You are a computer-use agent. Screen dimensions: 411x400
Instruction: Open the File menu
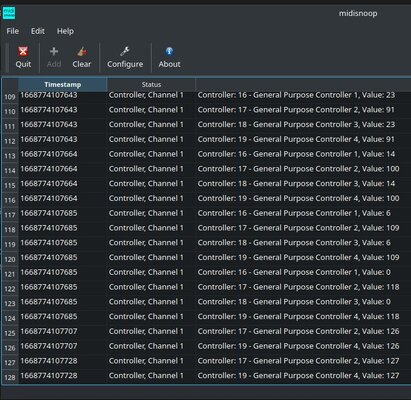13,31
